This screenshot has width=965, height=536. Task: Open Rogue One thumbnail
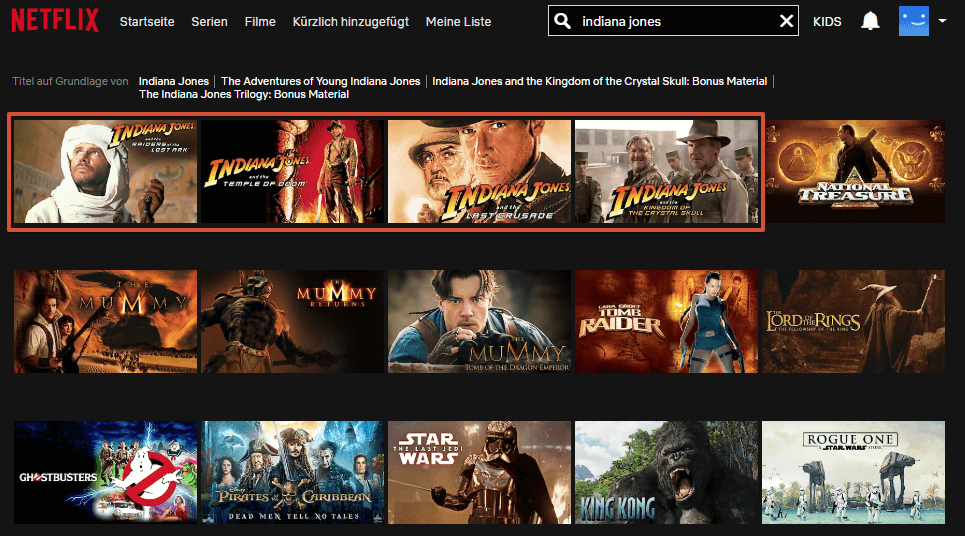(854, 472)
